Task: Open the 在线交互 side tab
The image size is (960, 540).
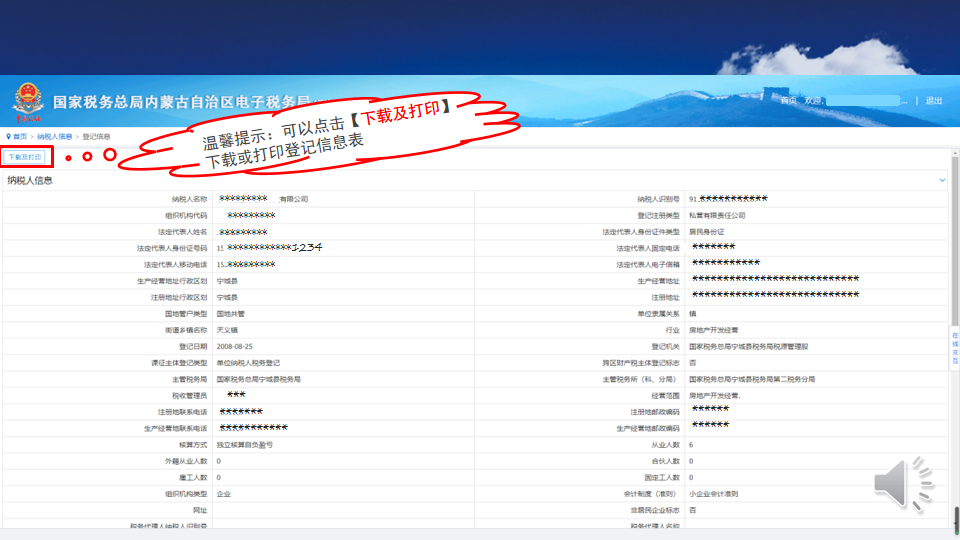Action: coord(954,348)
